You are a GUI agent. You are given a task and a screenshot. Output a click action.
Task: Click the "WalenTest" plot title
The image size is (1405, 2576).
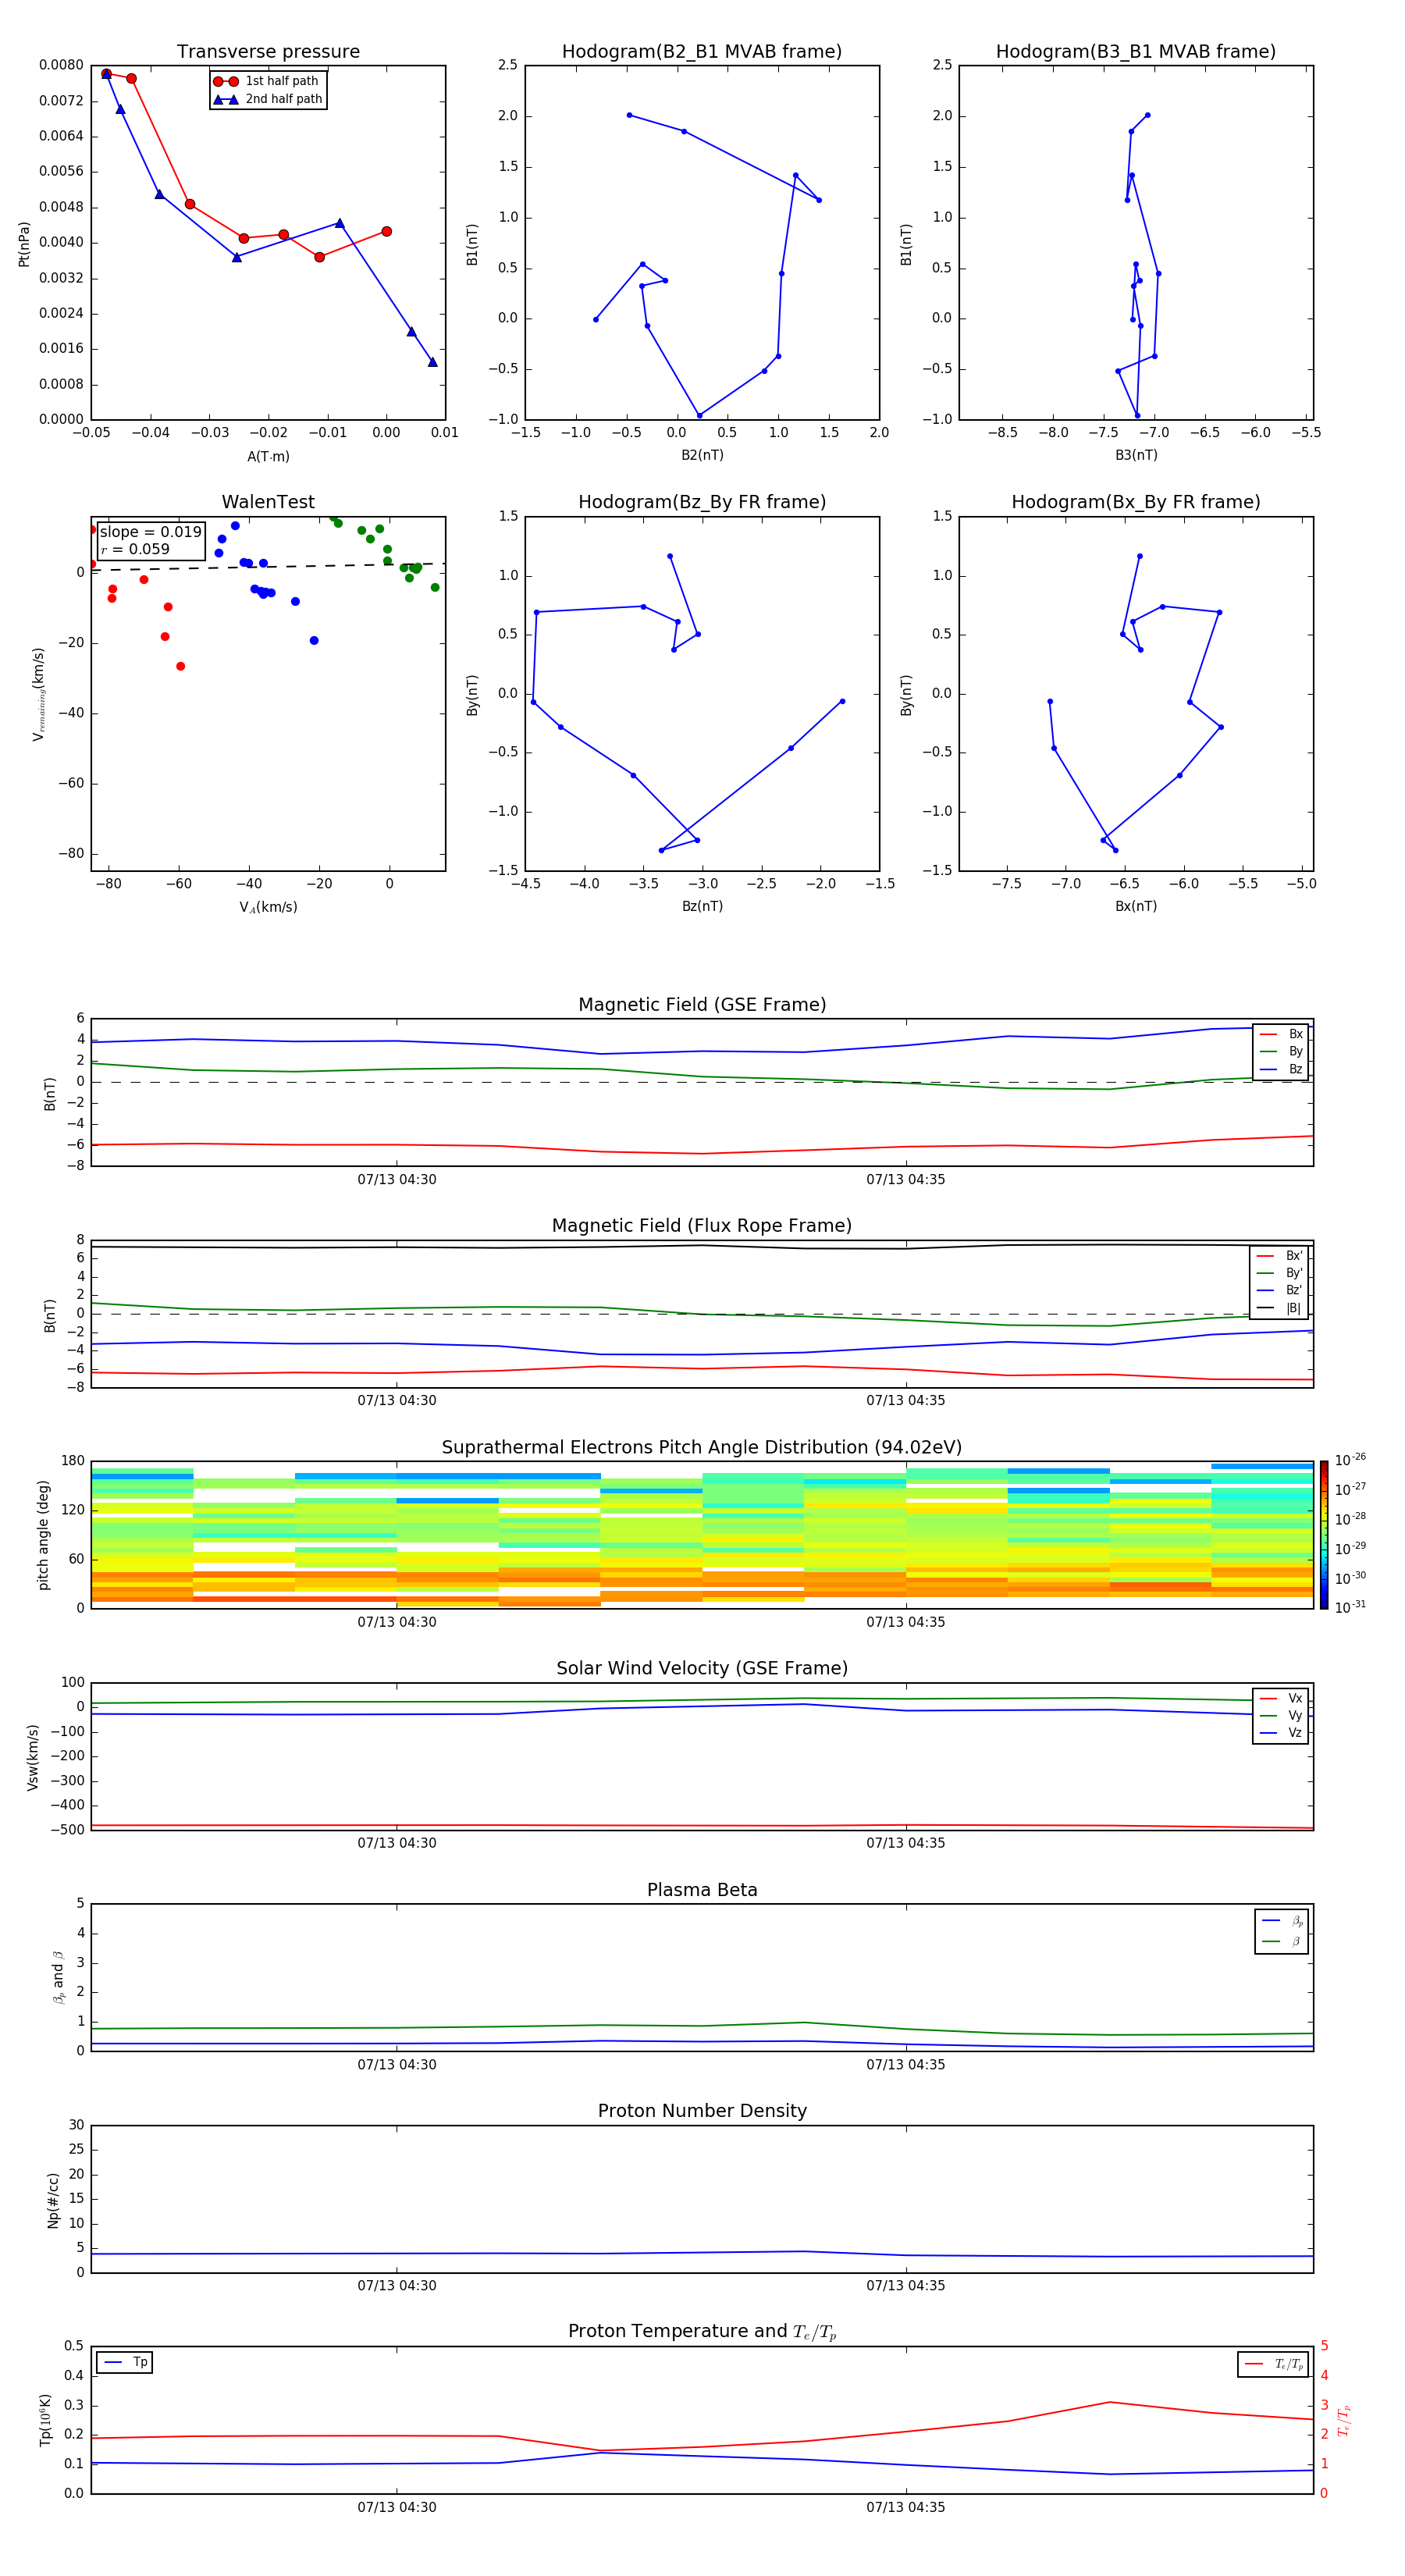268,502
